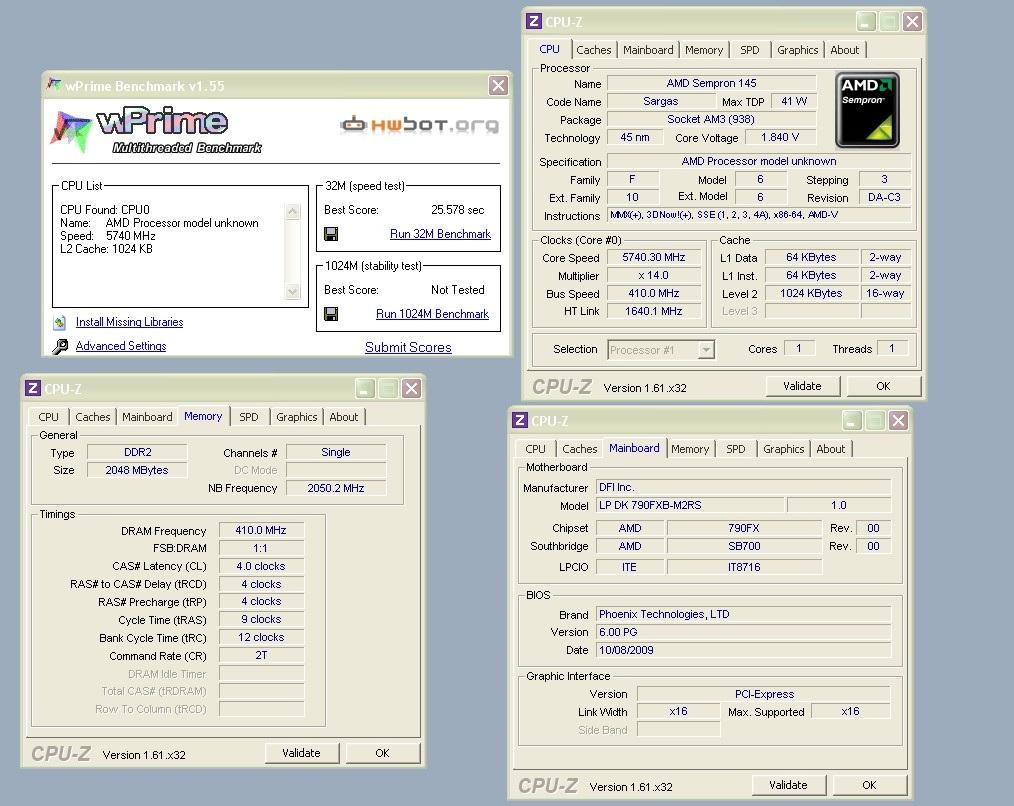Click the Core Voltage value 1.840 V
This screenshot has height=806, width=1014.
click(x=780, y=137)
